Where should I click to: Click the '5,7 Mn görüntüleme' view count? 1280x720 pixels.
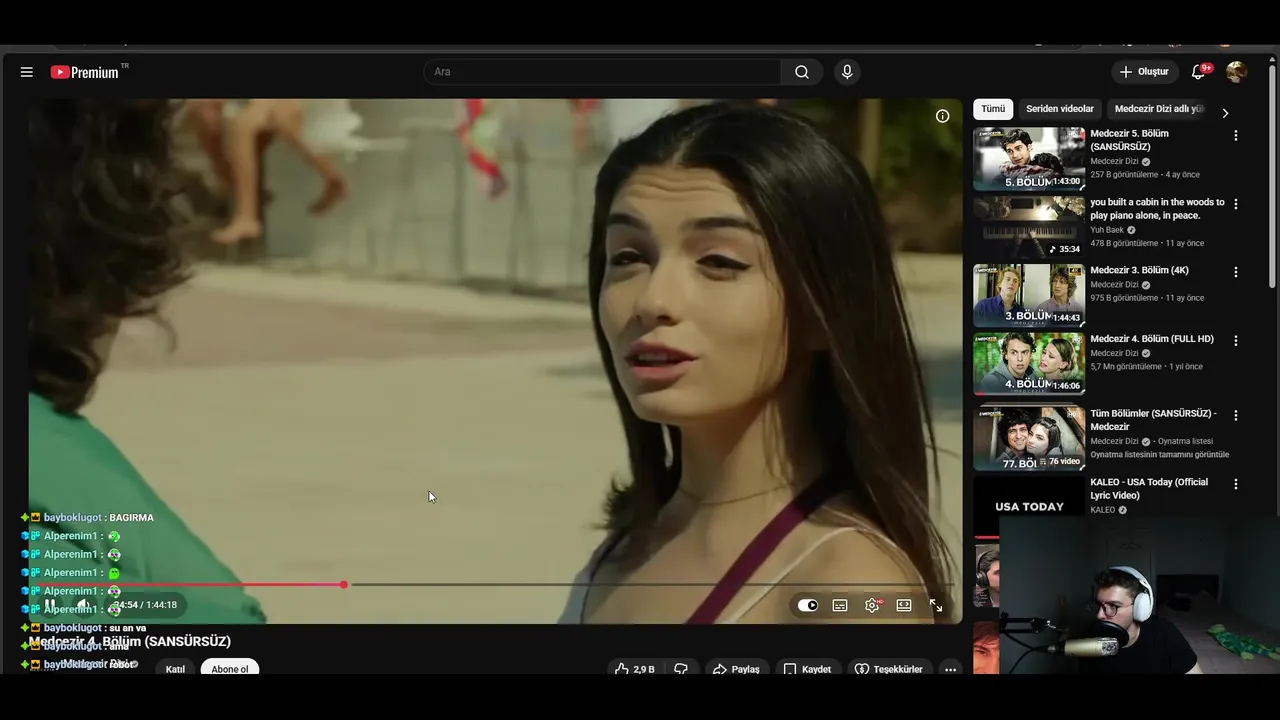[1127, 367]
